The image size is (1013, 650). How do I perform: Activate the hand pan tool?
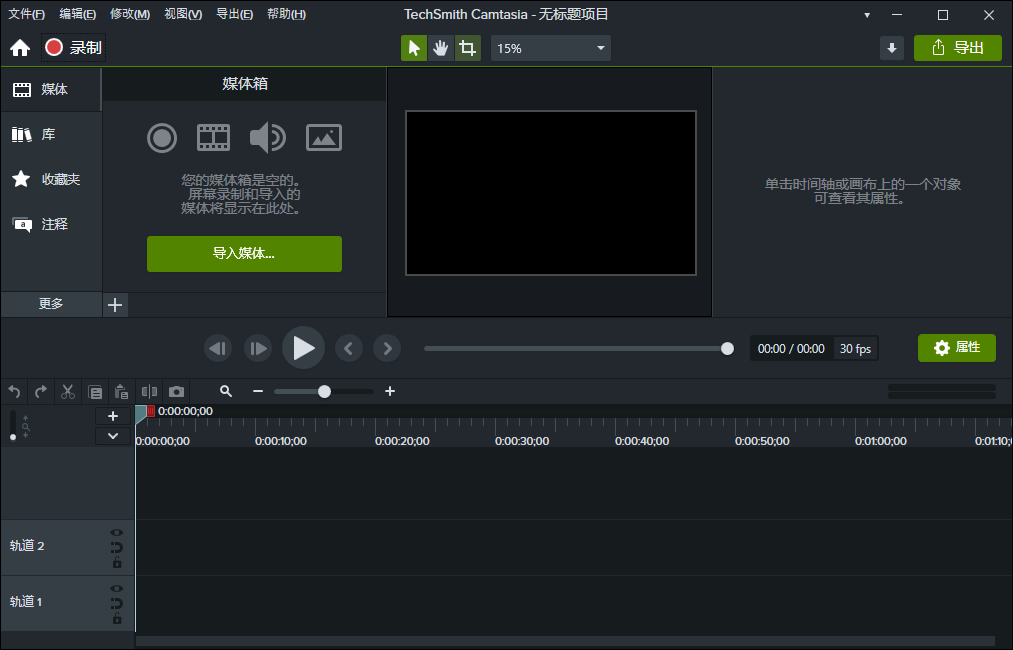[x=441, y=48]
